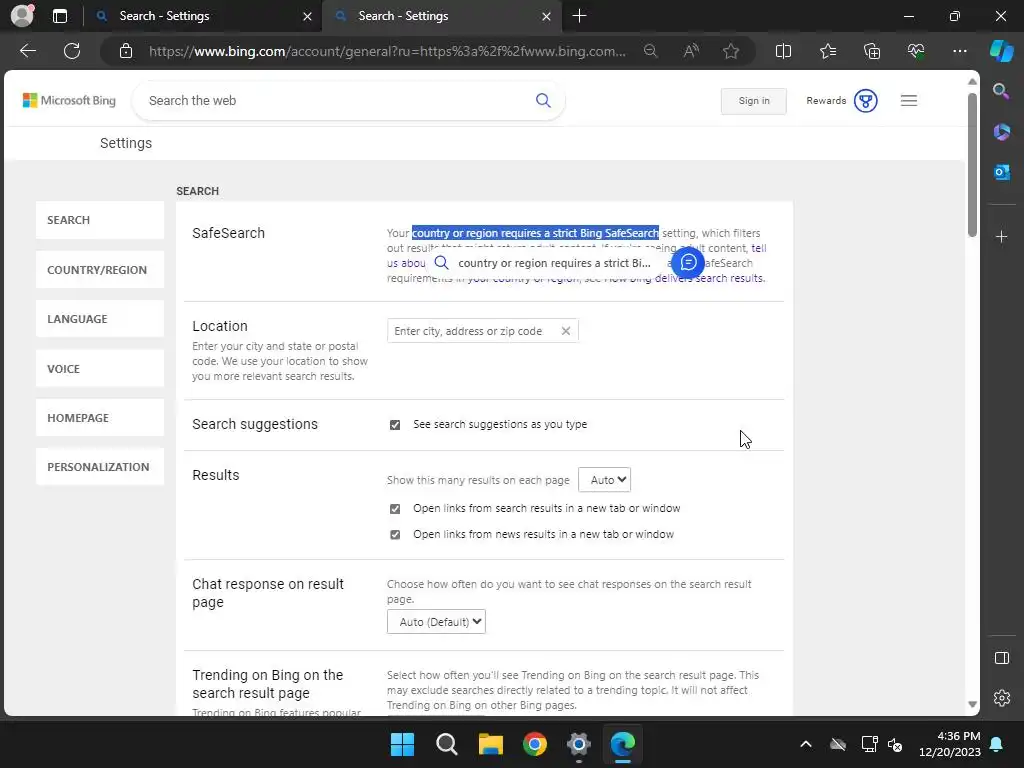Open sidebar settings gear

pos(1002,698)
